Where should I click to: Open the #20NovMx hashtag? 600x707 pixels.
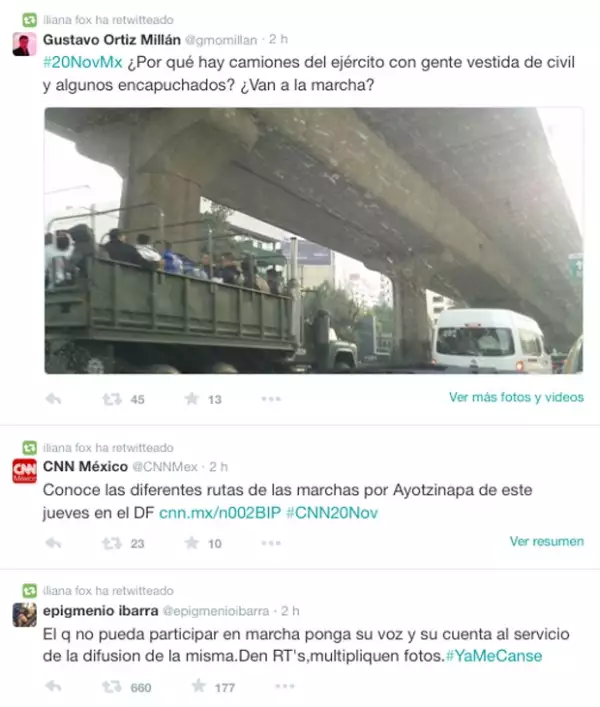click(x=82, y=62)
